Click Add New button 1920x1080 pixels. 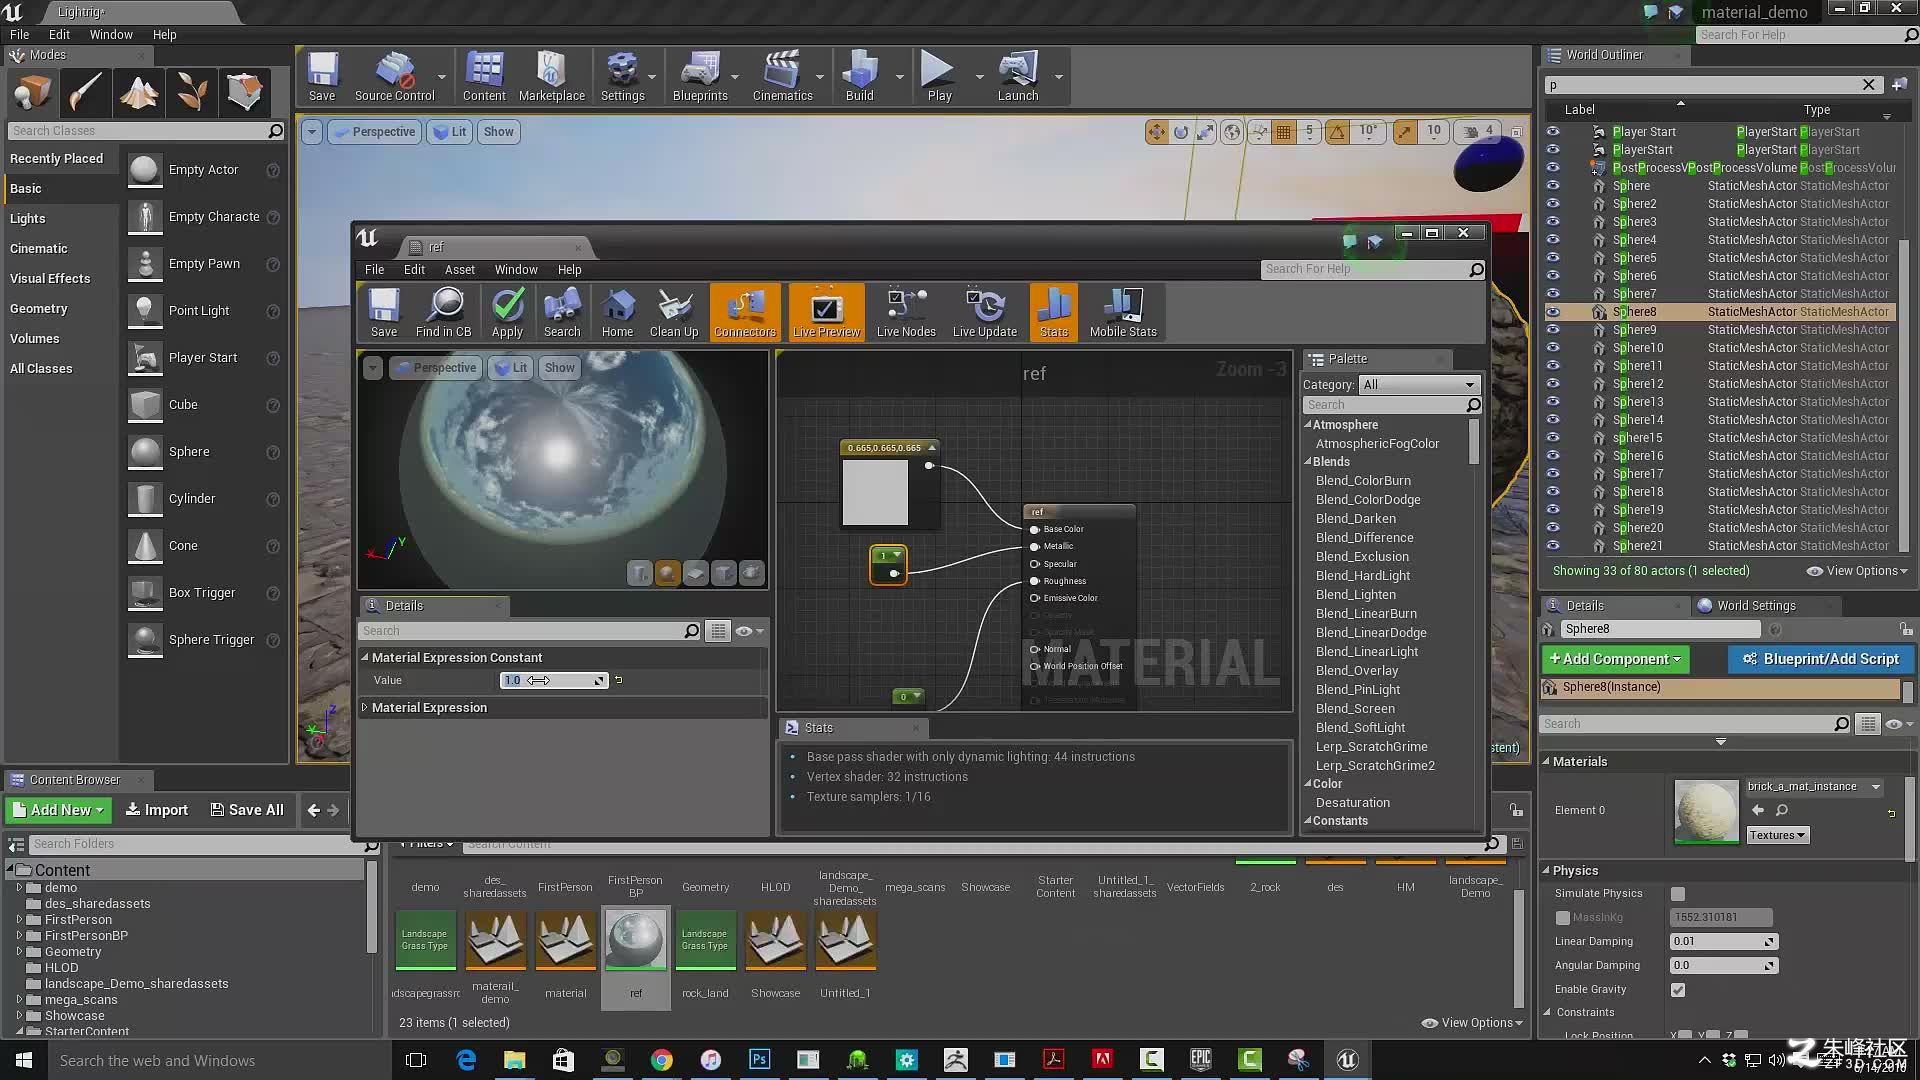pyautogui.click(x=57, y=810)
